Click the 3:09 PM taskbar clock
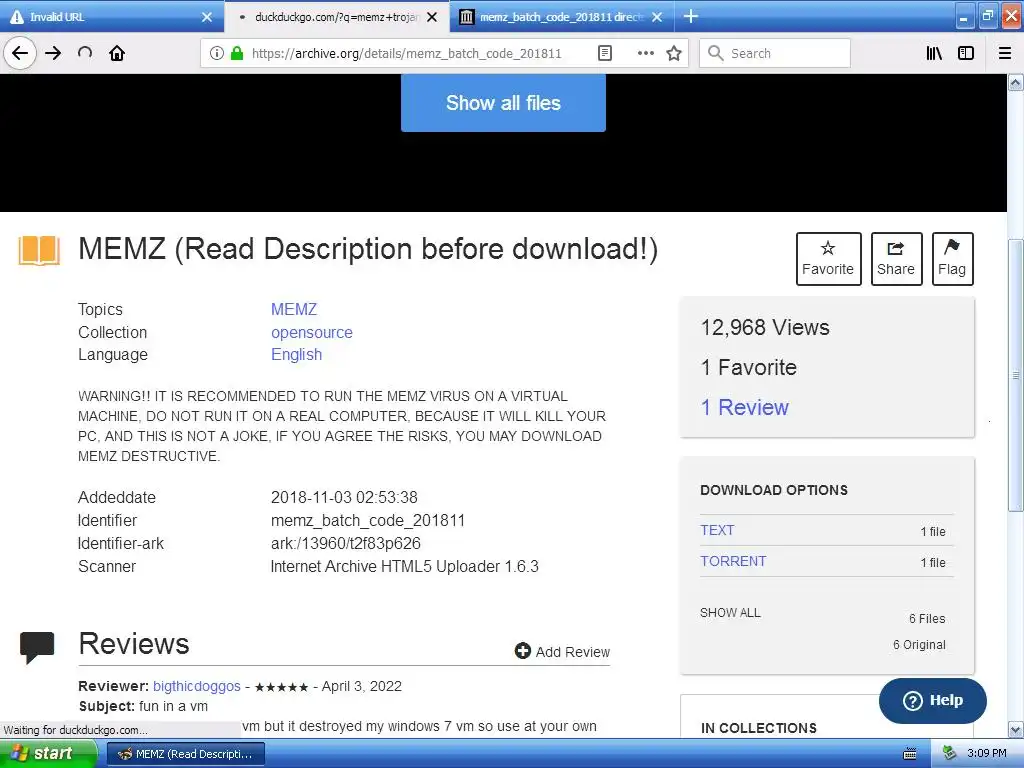 tap(987, 754)
